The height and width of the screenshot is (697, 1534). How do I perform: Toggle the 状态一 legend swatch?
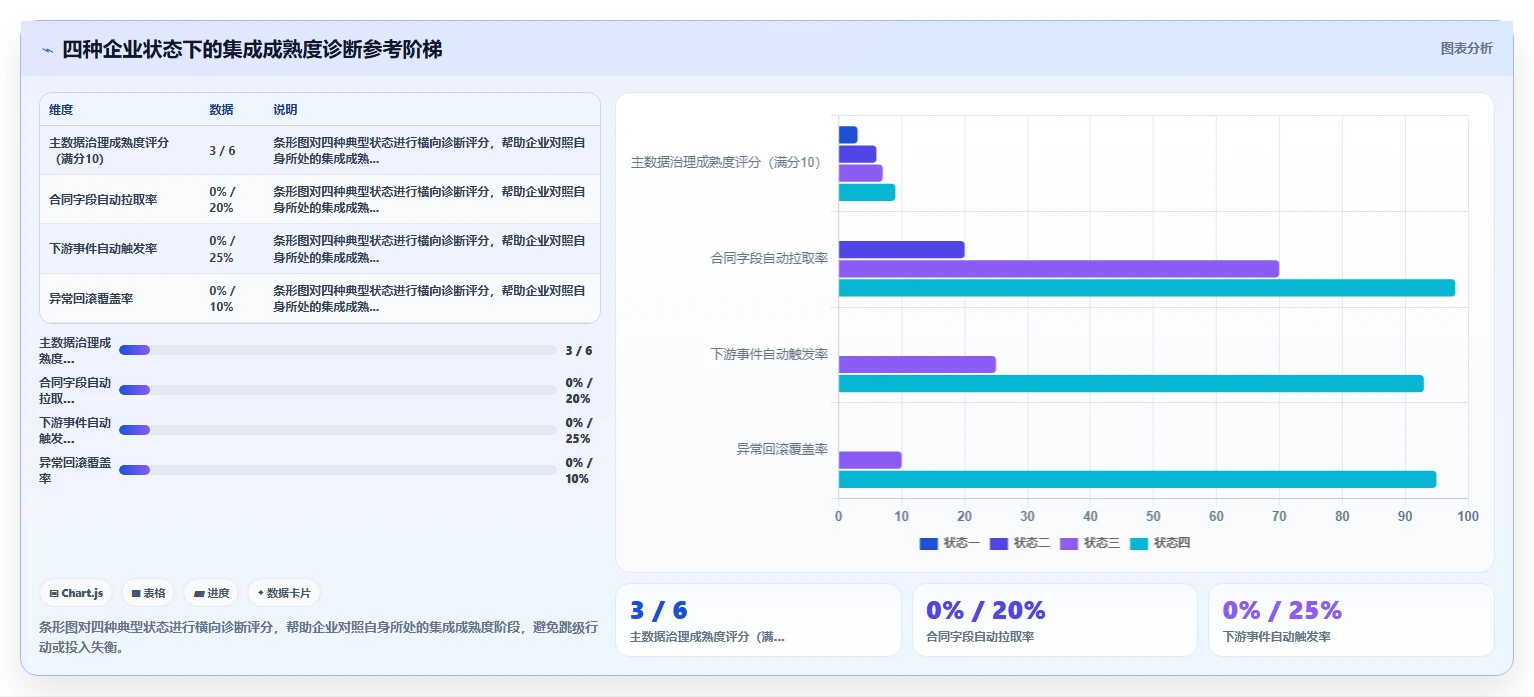tap(929, 543)
